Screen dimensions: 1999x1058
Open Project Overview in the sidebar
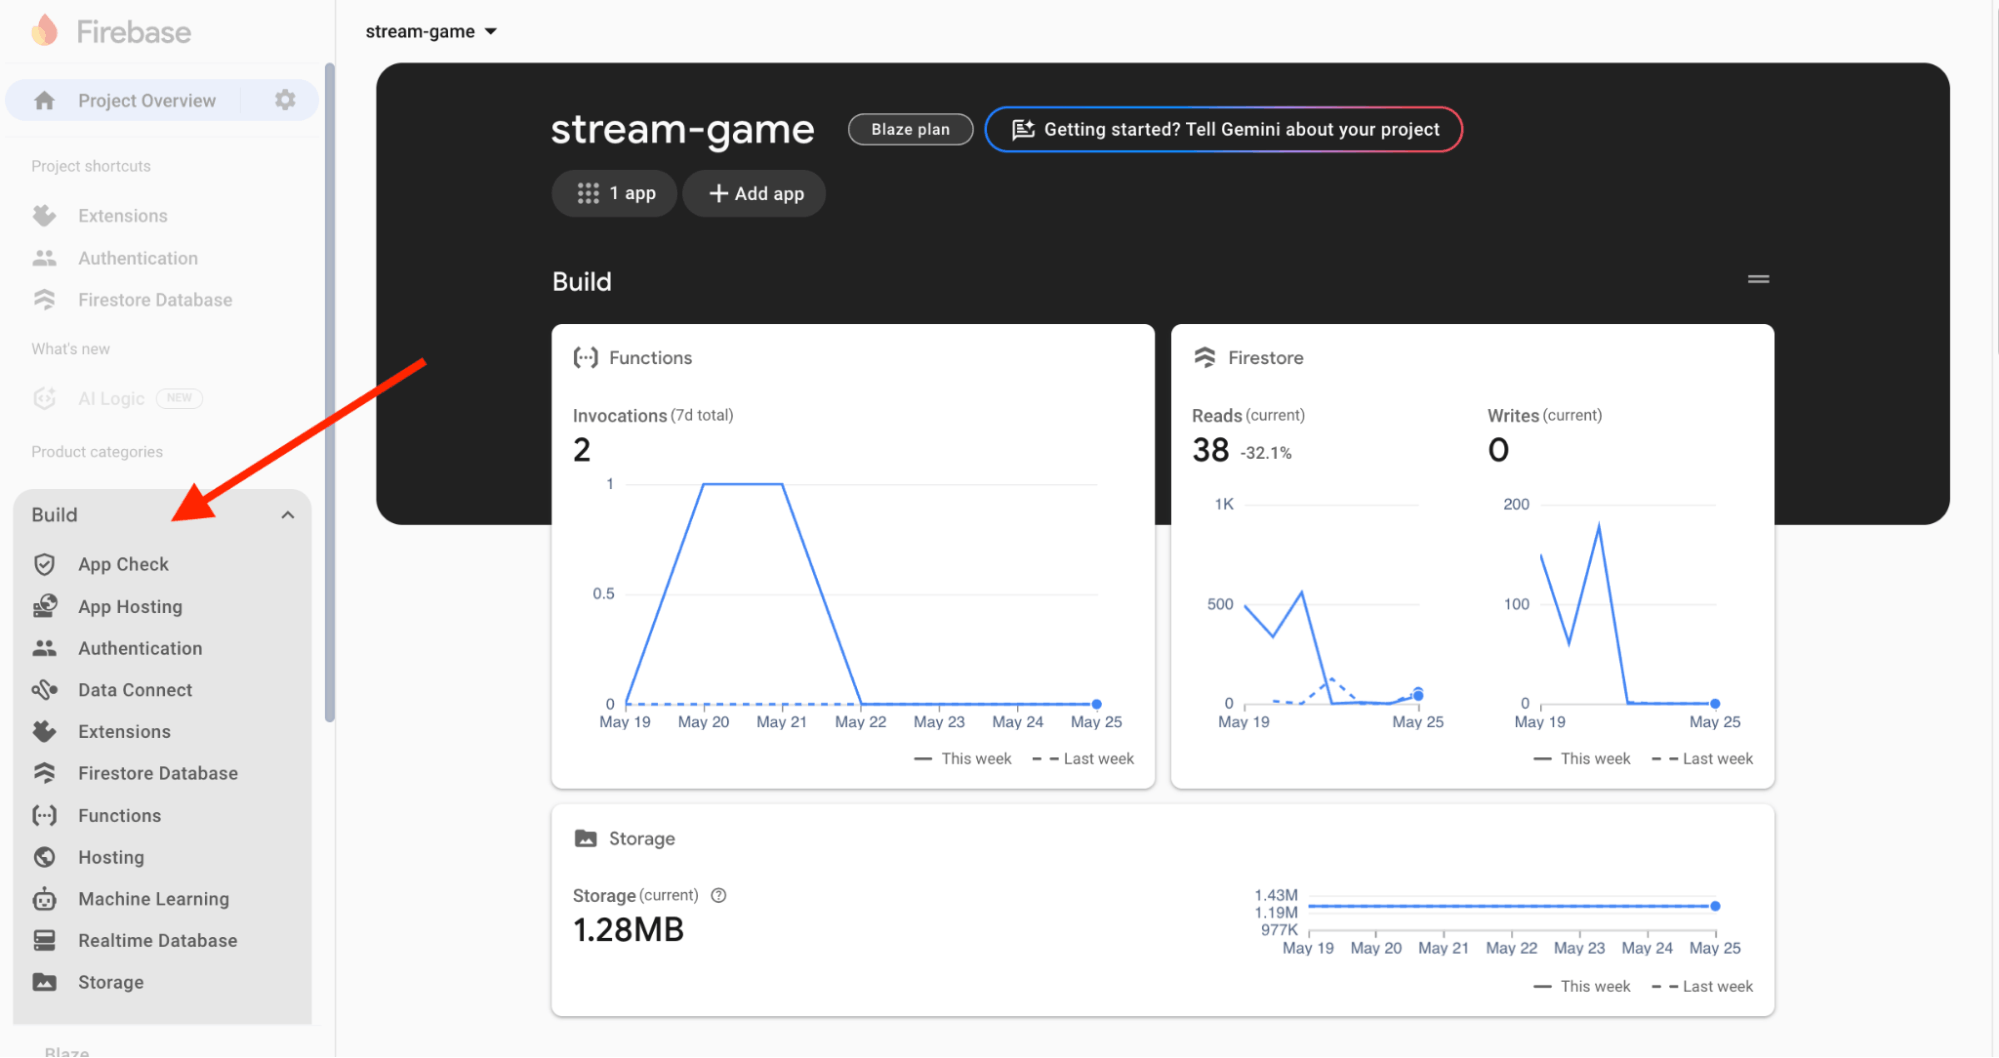[x=146, y=100]
